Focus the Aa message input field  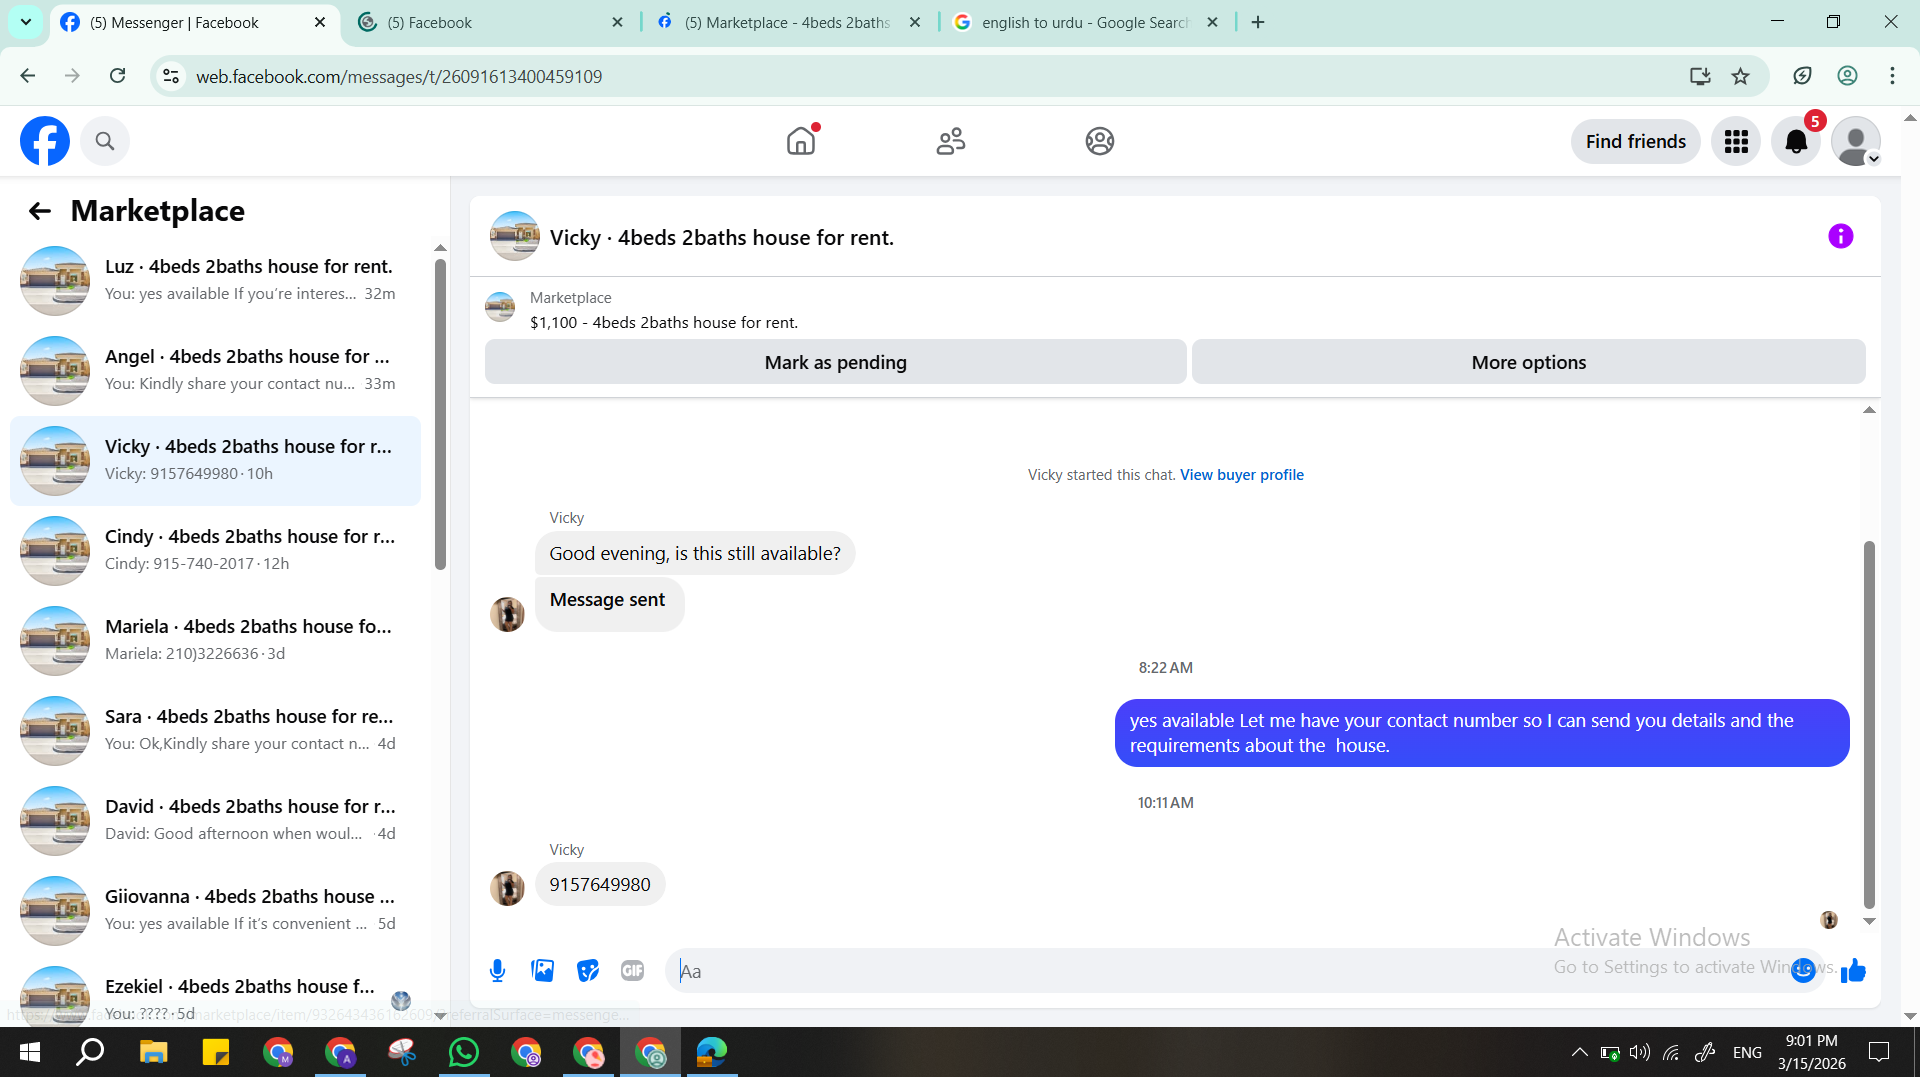[1230, 970]
